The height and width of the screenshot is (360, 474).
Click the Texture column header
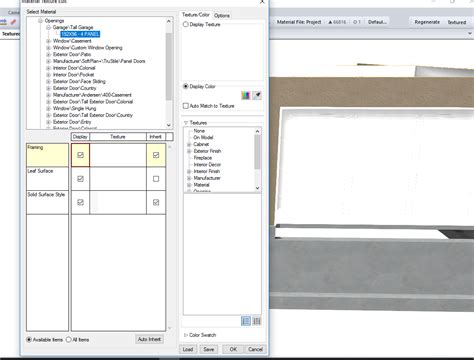(x=118, y=137)
